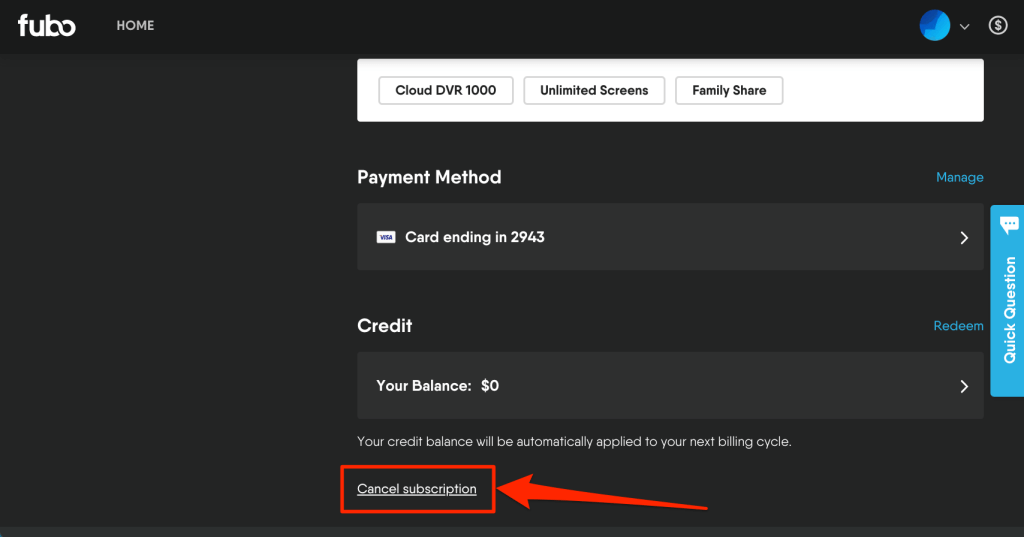Click the Redeem credit link
This screenshot has height=537, width=1024.
click(958, 326)
